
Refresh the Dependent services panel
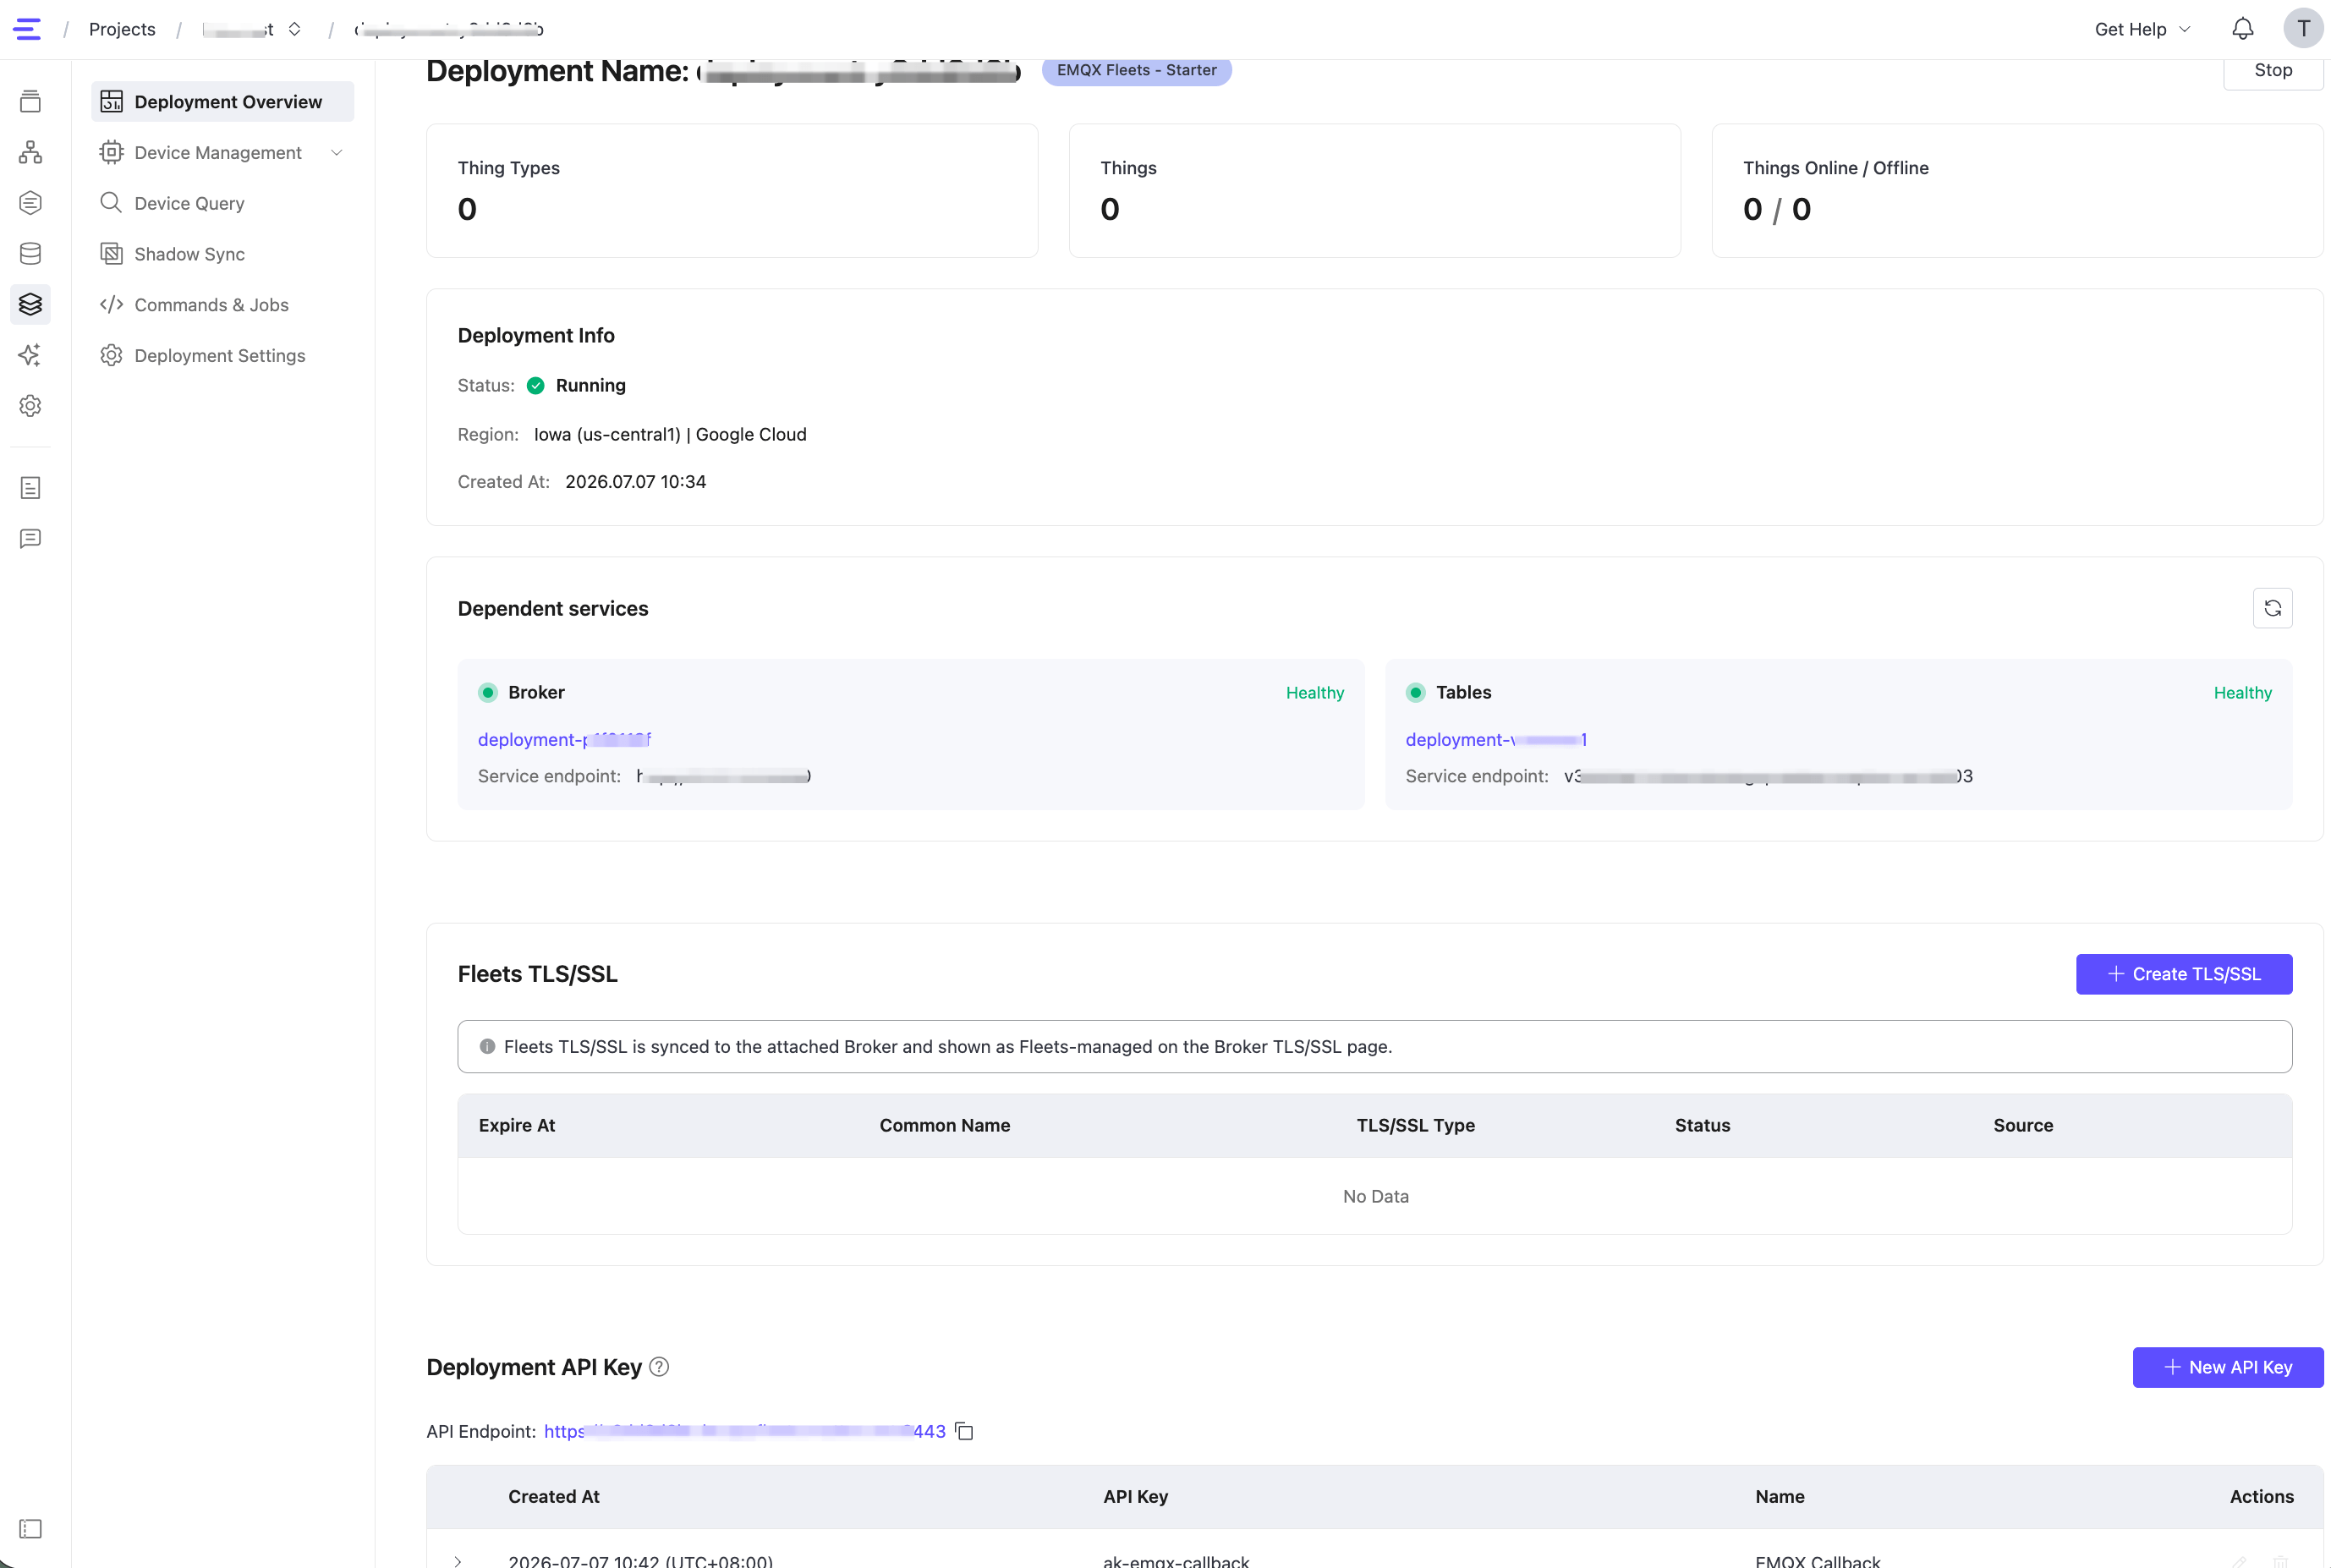click(2272, 608)
